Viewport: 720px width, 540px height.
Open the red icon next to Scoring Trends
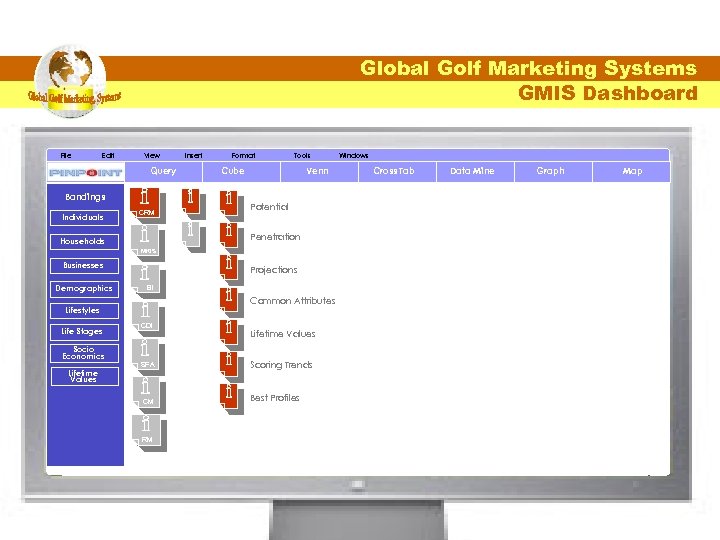click(x=231, y=366)
